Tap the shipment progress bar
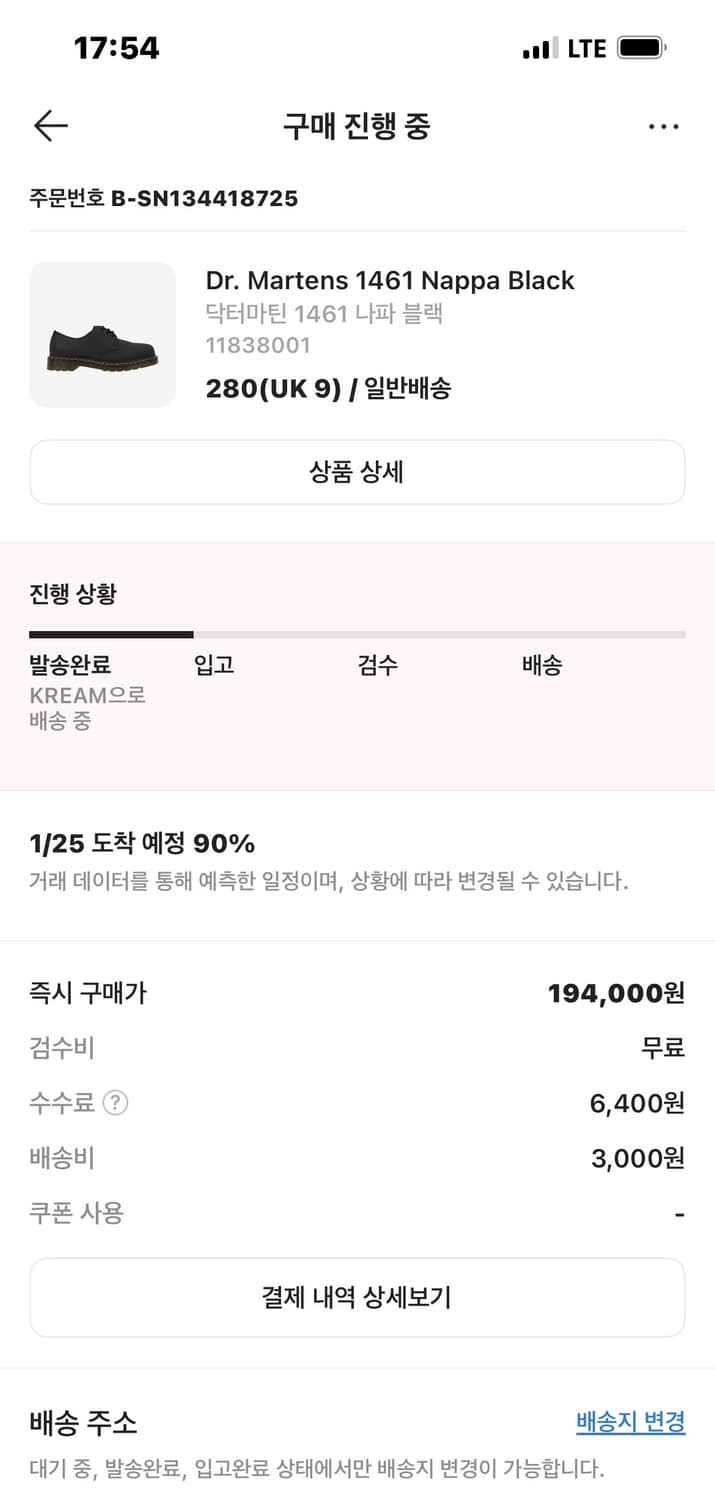This screenshot has width=715, height=1500. [x=357, y=635]
